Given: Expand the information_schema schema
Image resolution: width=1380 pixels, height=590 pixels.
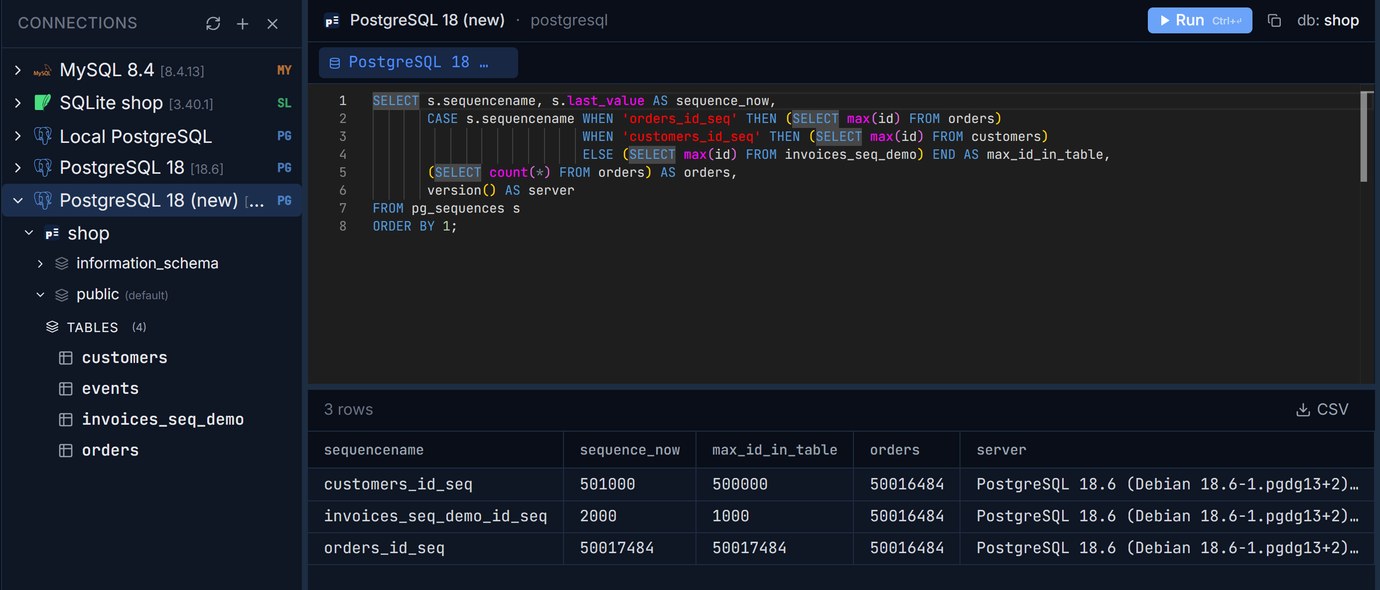Looking at the screenshot, I should (40, 263).
